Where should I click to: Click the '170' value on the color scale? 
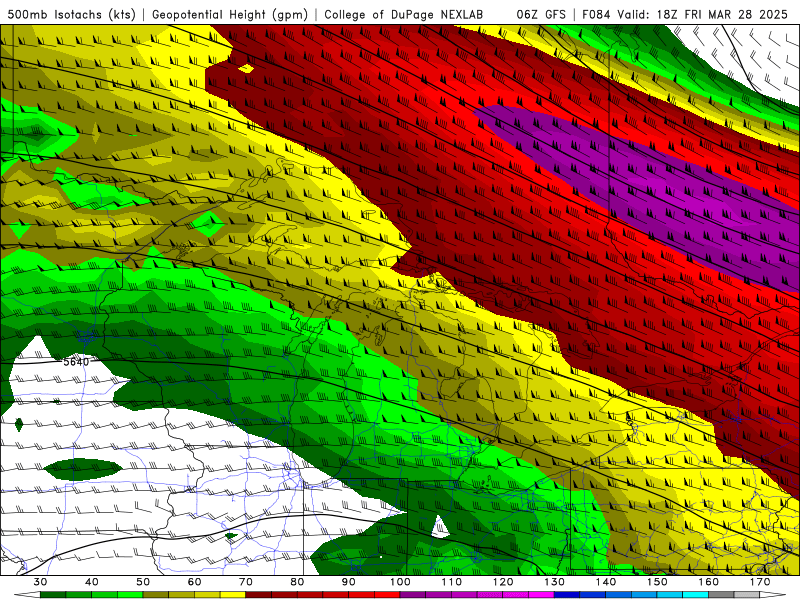pos(760,582)
